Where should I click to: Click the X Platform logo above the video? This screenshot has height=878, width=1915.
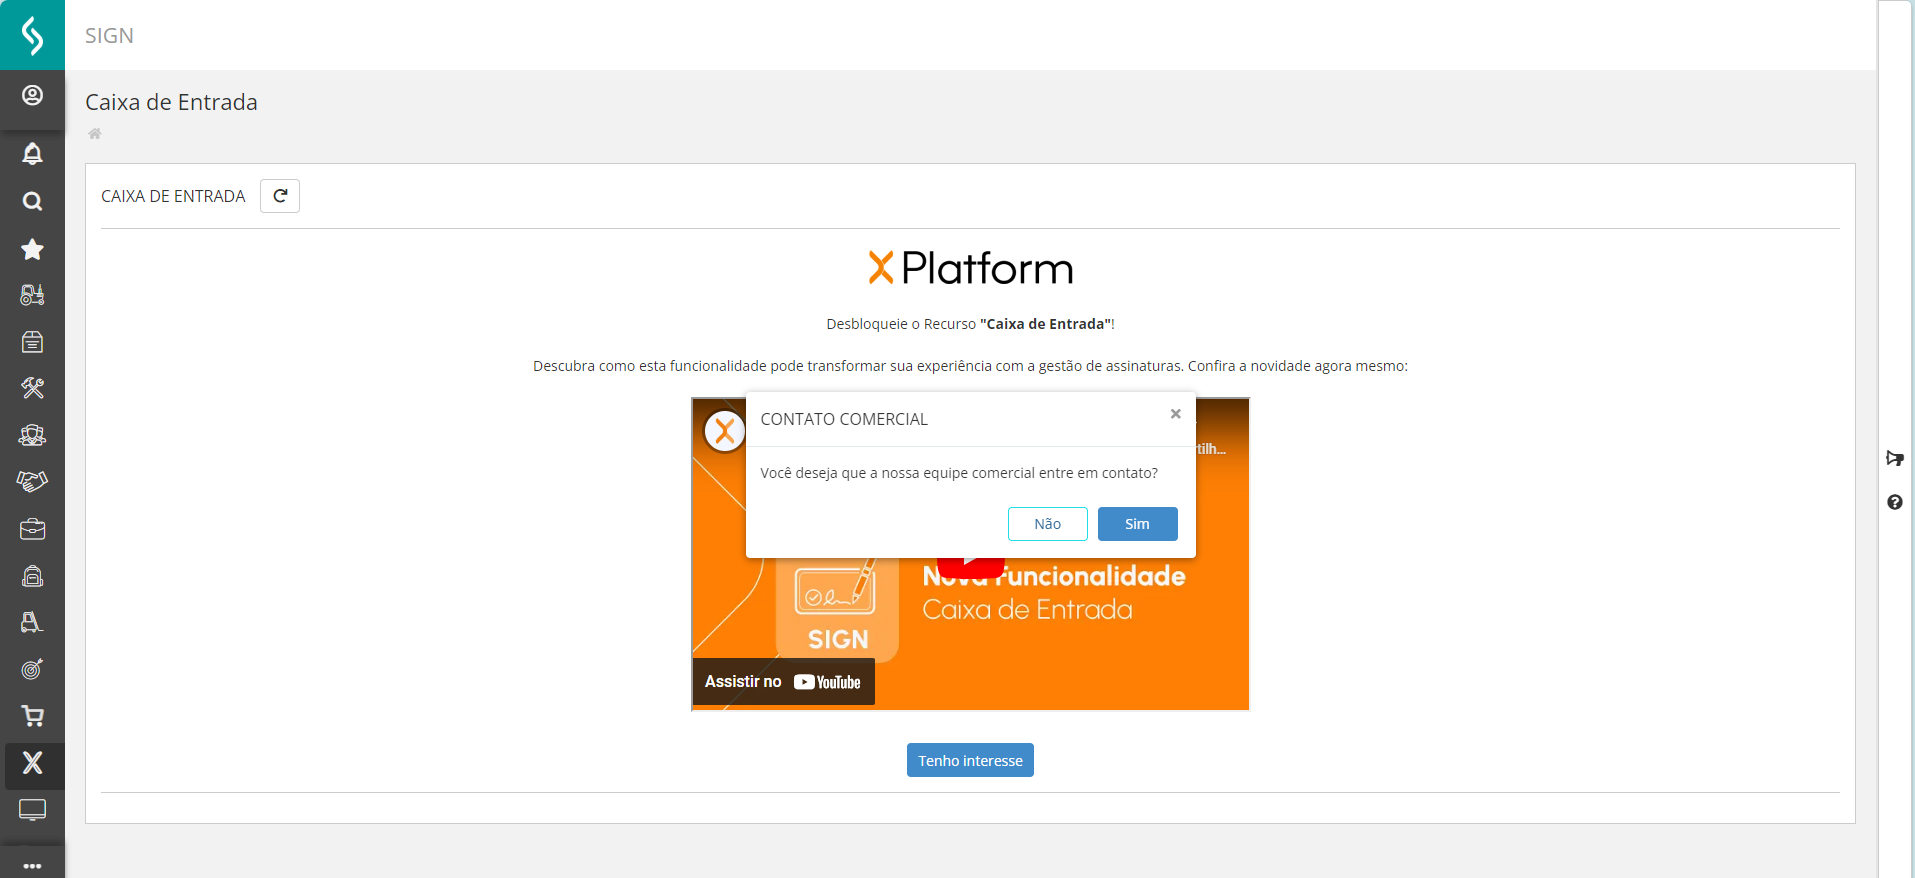pos(970,268)
